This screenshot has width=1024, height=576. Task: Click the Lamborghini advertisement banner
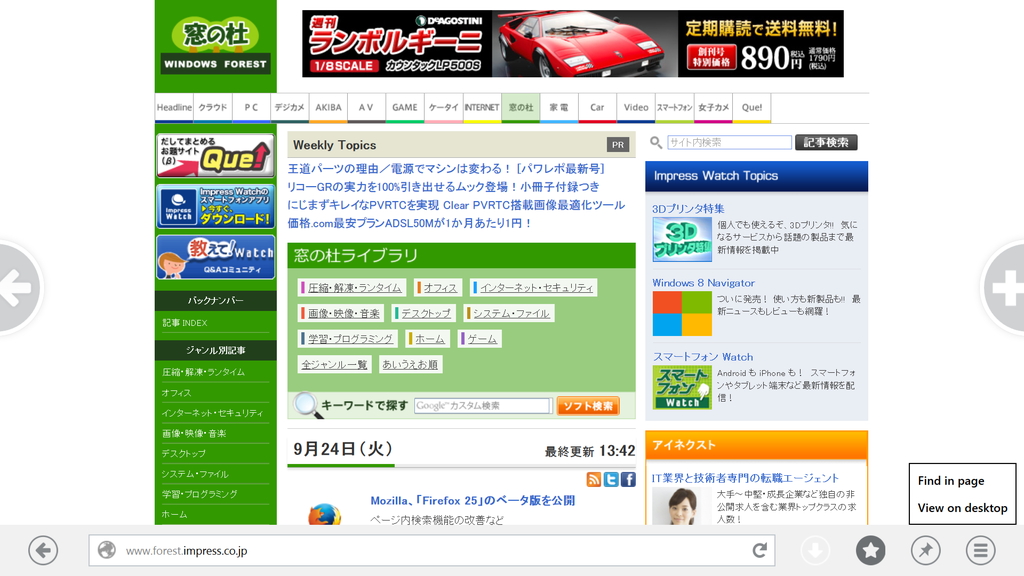click(x=573, y=44)
